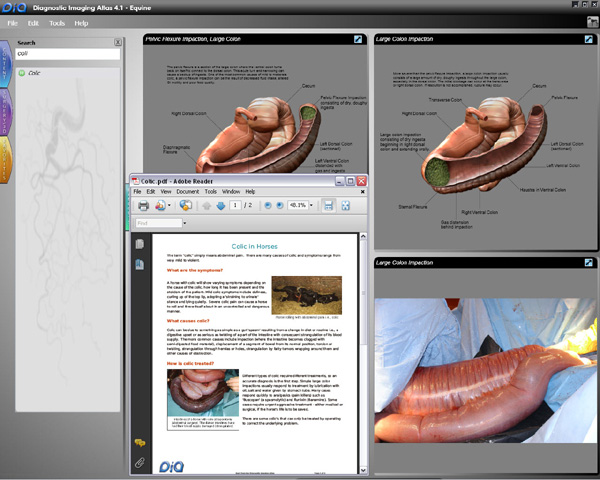The height and width of the screenshot is (480, 600).
Task: Click the search text field
Action: point(68,54)
